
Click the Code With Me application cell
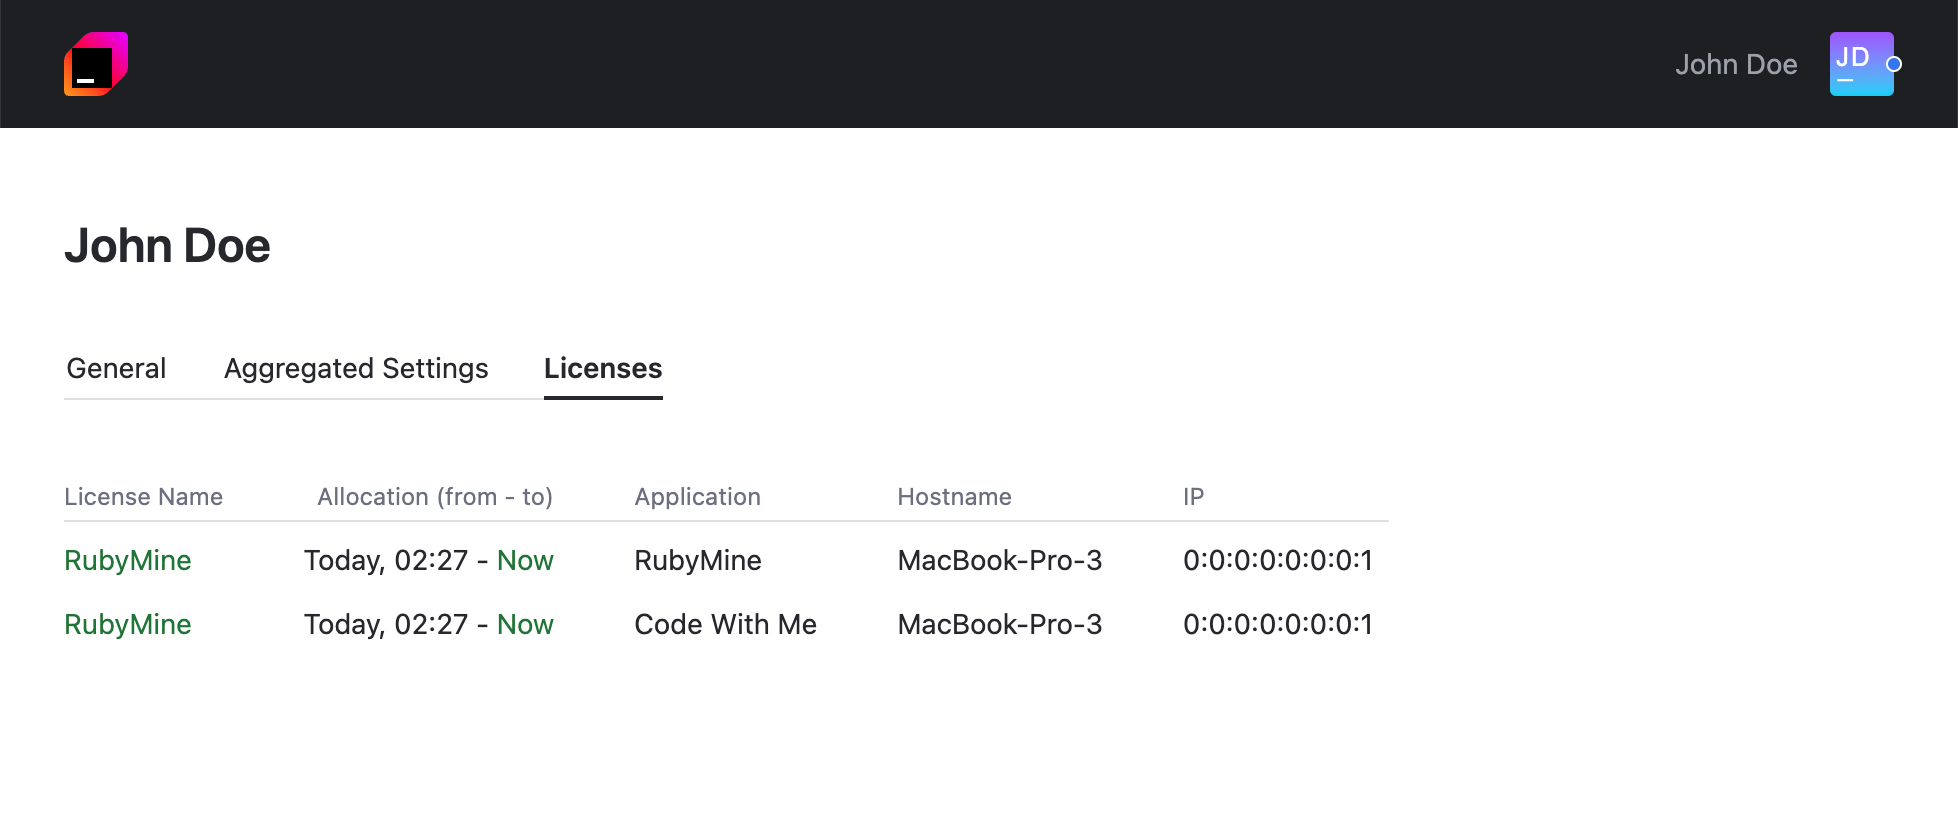click(725, 625)
